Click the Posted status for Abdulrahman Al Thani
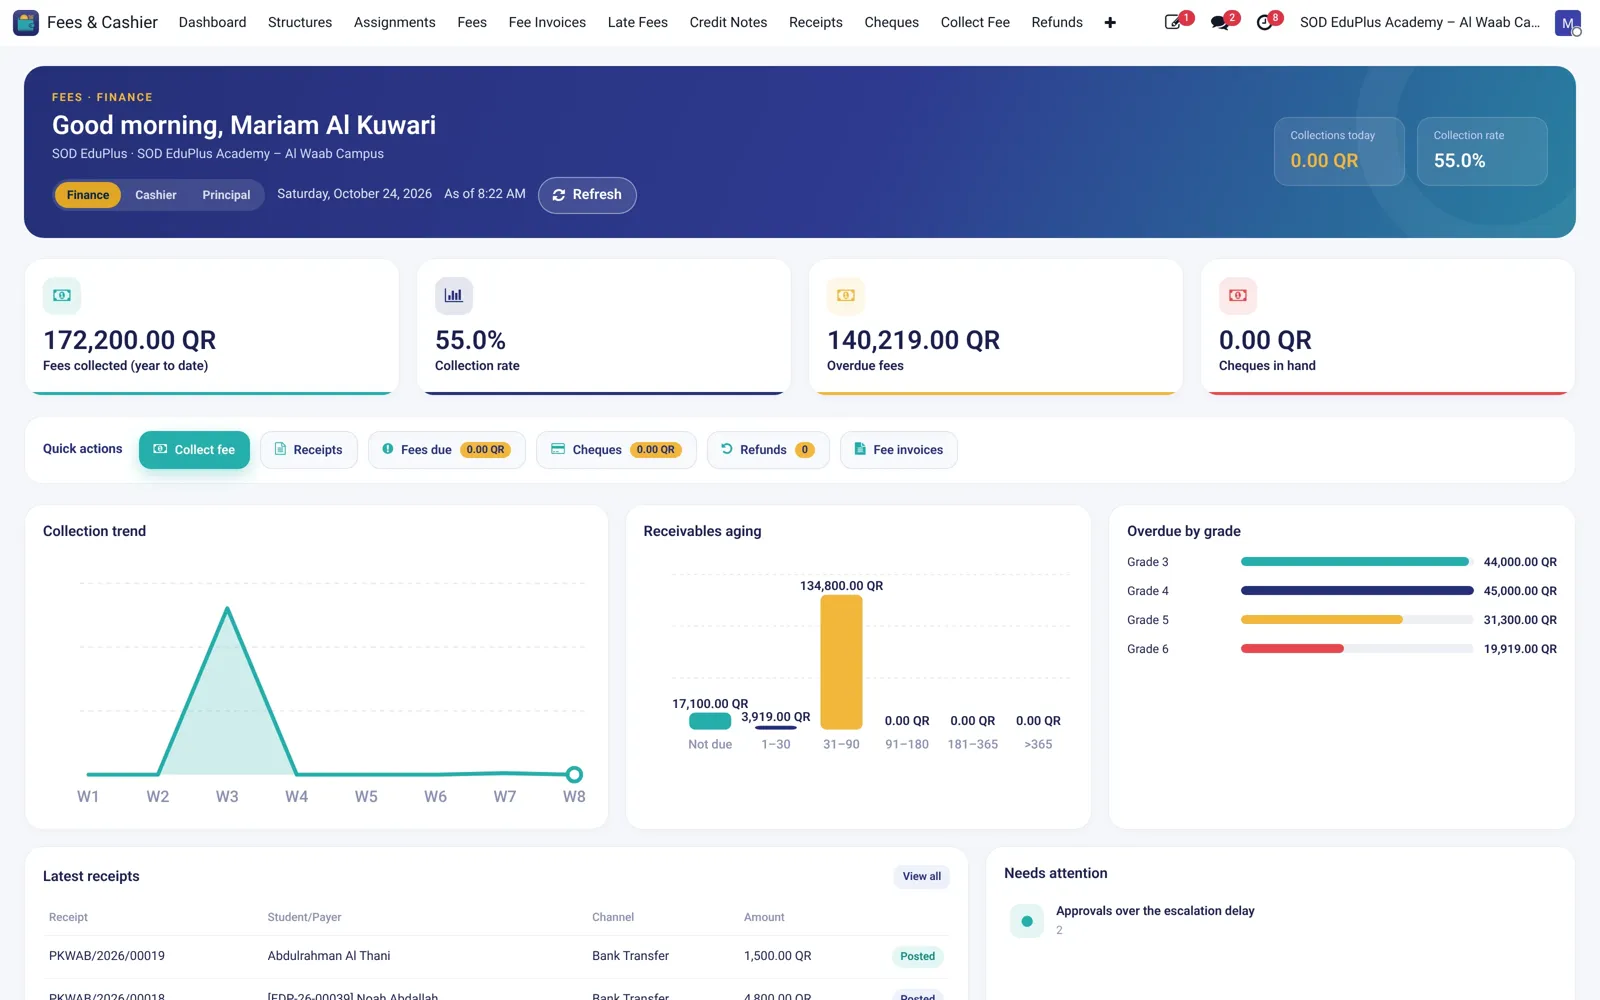The image size is (1600, 1000). [x=917, y=956]
